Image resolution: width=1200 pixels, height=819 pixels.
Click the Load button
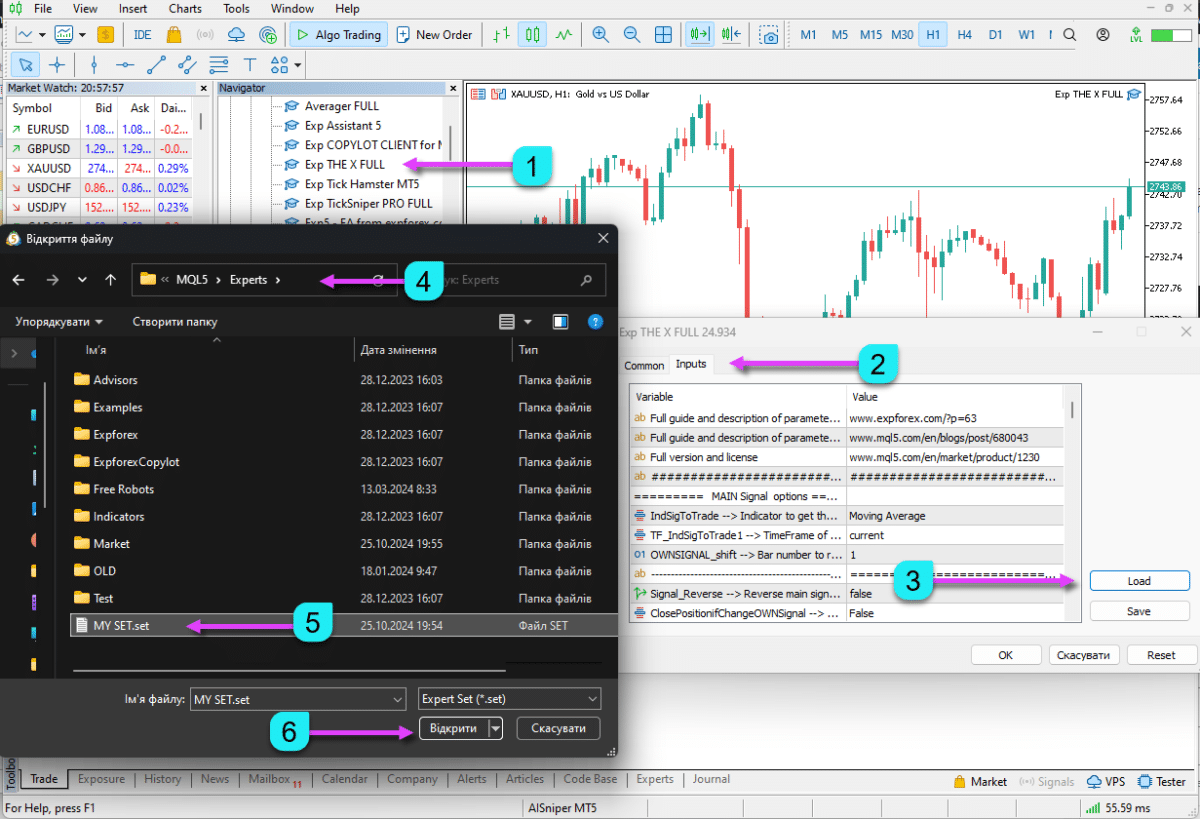pos(1139,581)
